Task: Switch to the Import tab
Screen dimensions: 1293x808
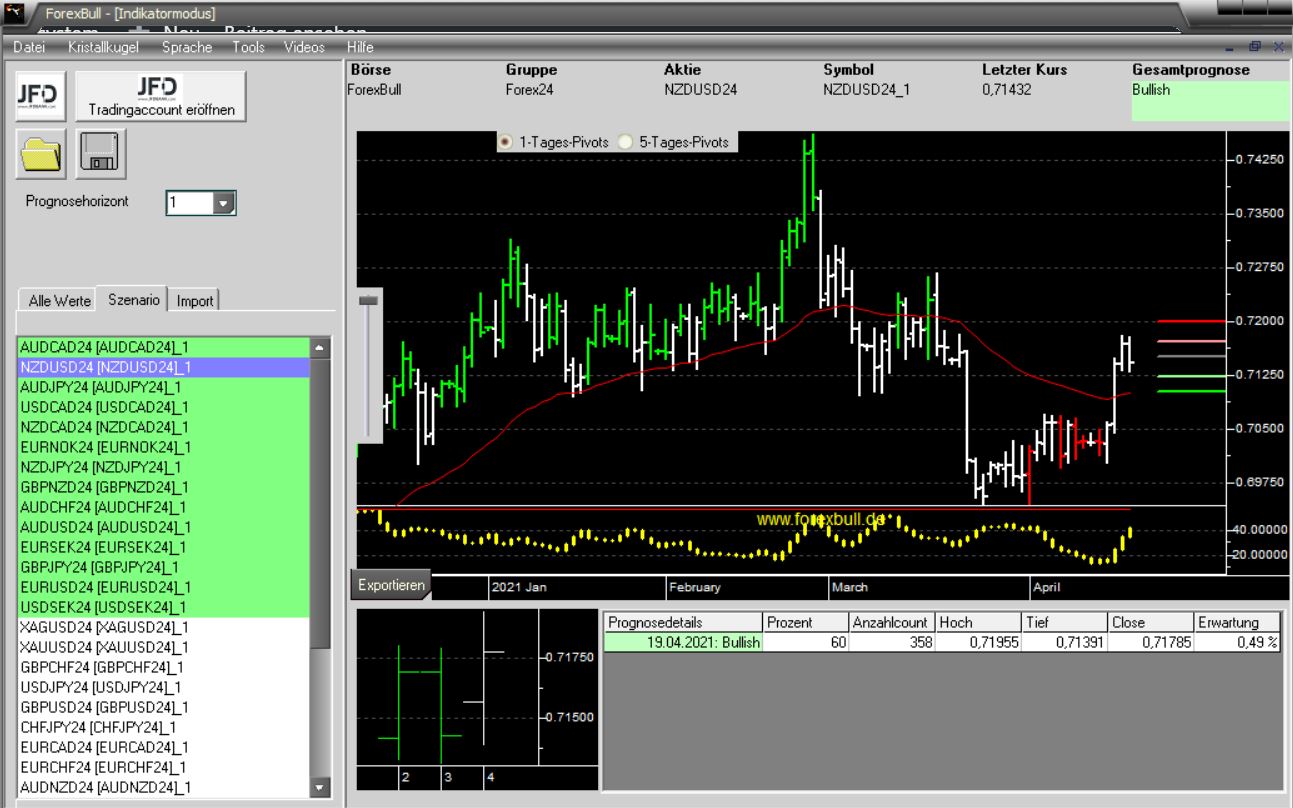Action: click(x=195, y=300)
